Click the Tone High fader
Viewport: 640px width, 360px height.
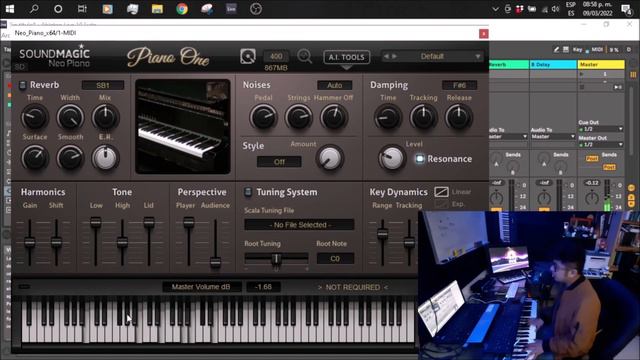pyautogui.click(x=122, y=242)
